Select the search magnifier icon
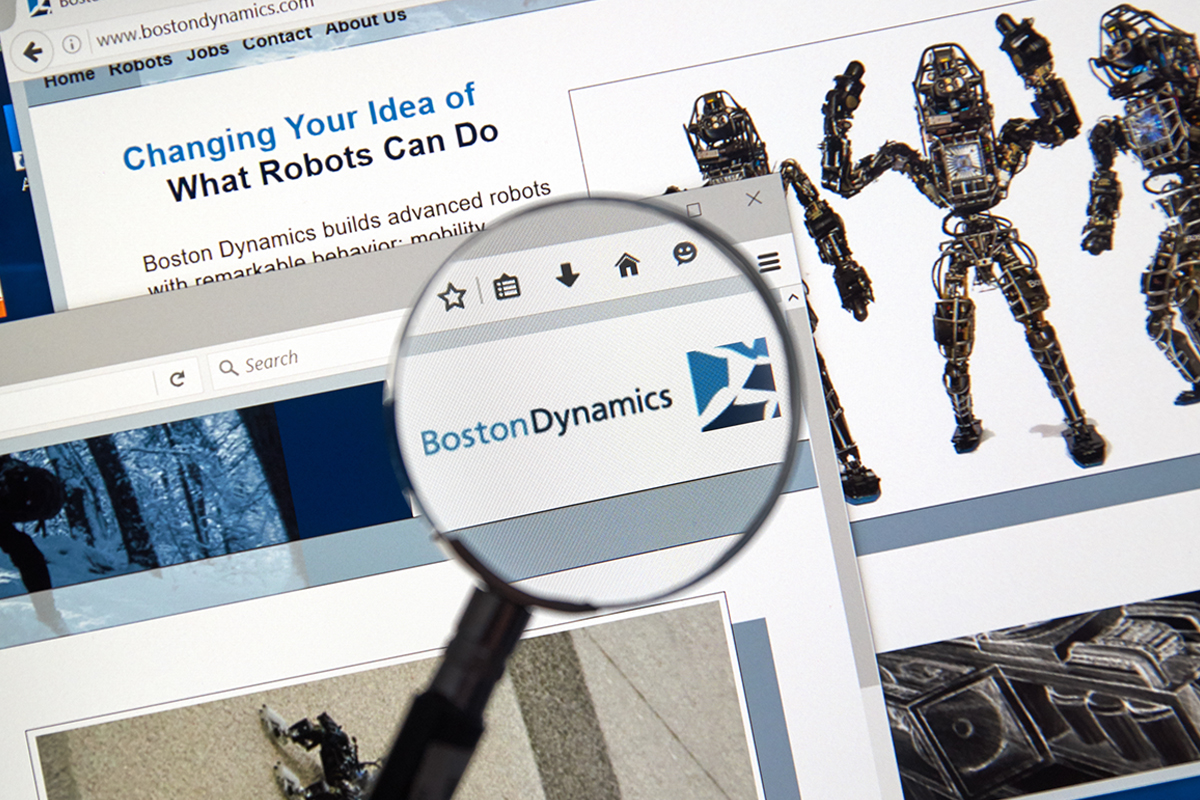 tap(231, 368)
